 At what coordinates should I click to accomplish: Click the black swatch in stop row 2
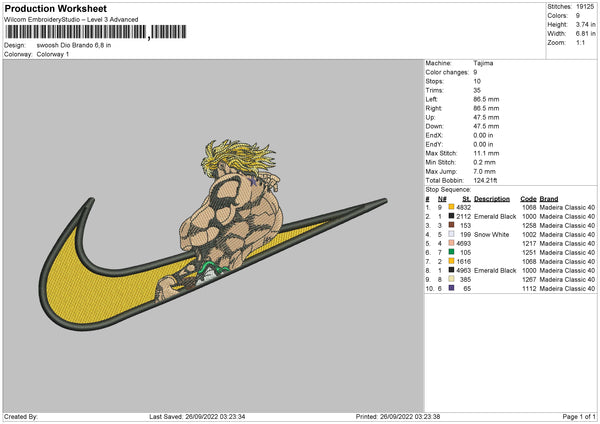[x=451, y=216]
